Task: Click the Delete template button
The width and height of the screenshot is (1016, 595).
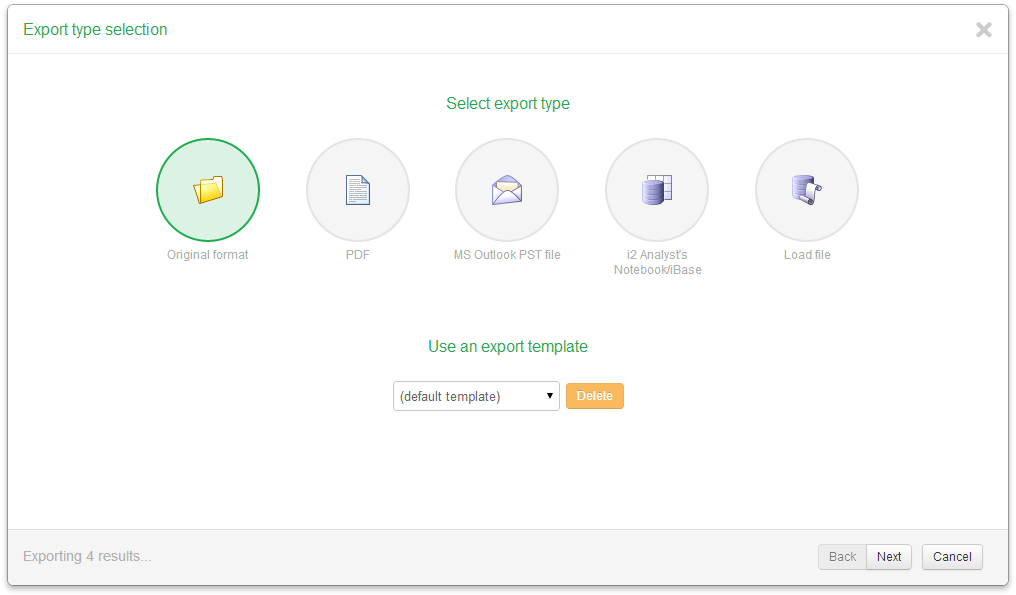Action: 594,396
